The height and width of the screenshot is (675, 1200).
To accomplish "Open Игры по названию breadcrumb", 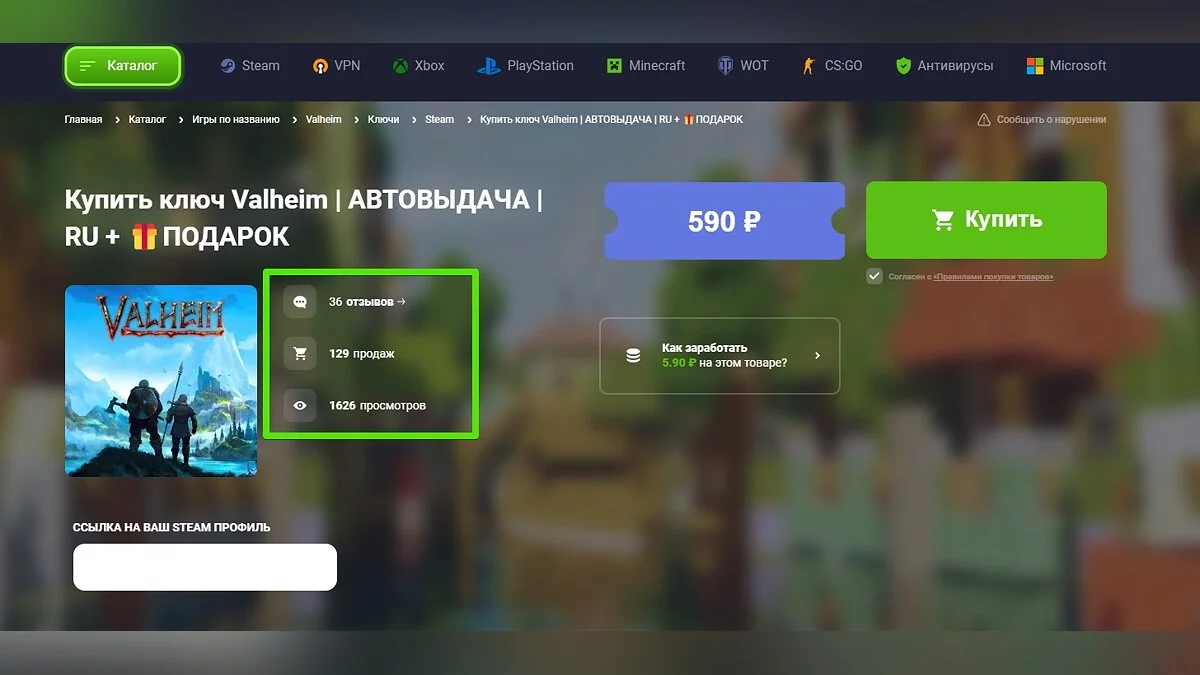I will click(x=236, y=120).
